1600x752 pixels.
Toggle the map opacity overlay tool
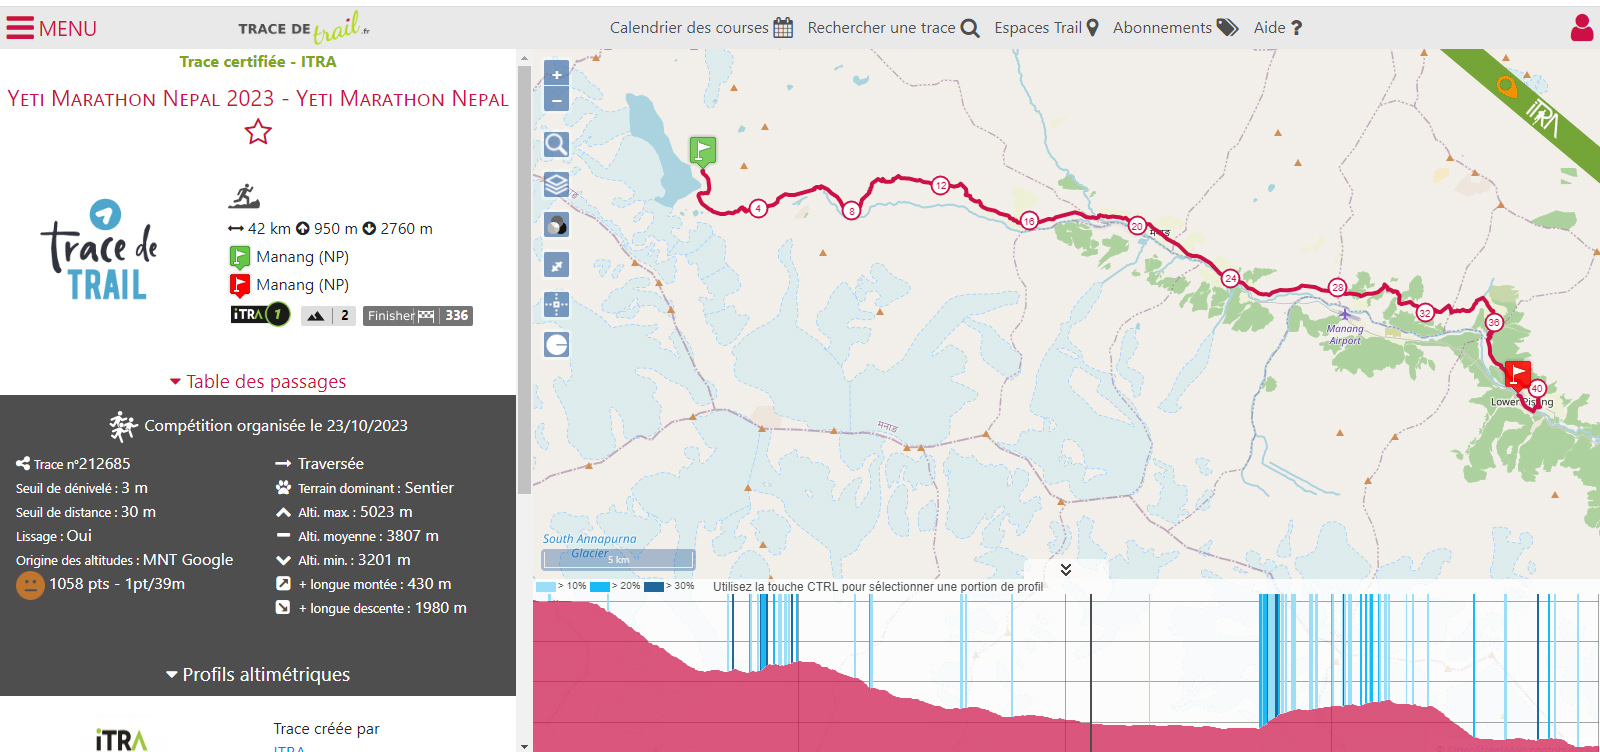557,225
